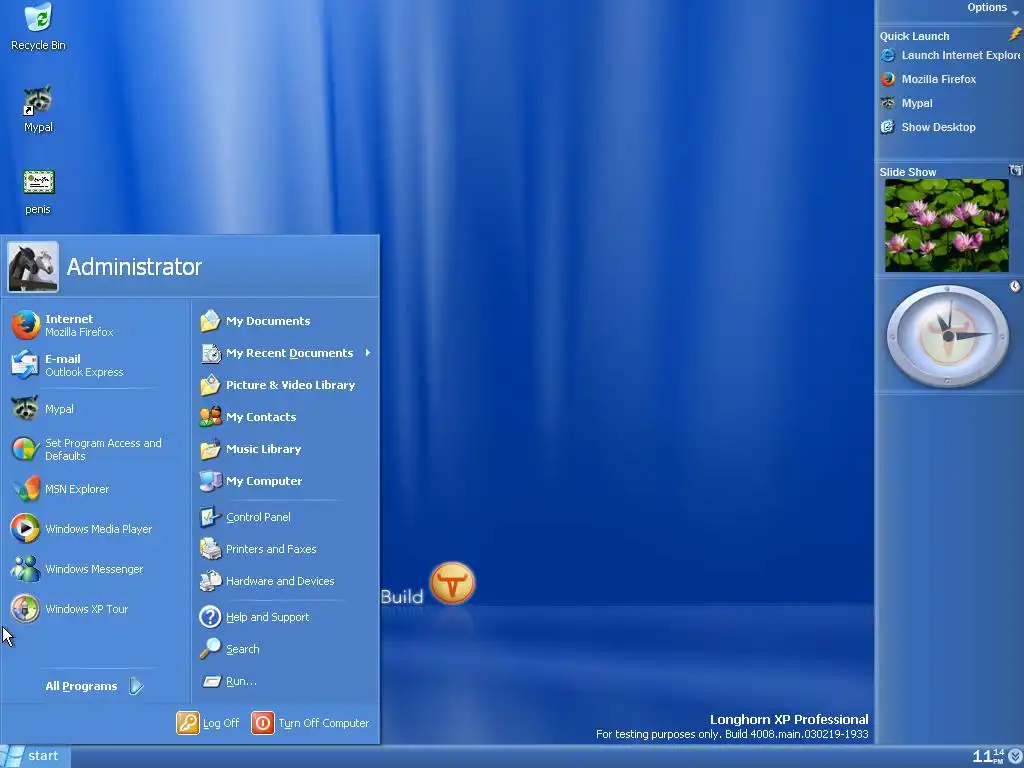
Task: Click the Slide Show tile header
Action: tap(908, 172)
